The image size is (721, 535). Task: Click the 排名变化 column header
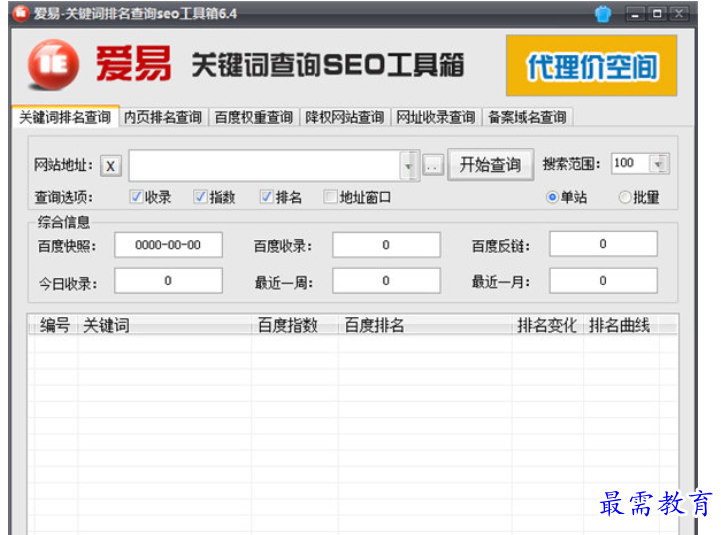tap(547, 325)
